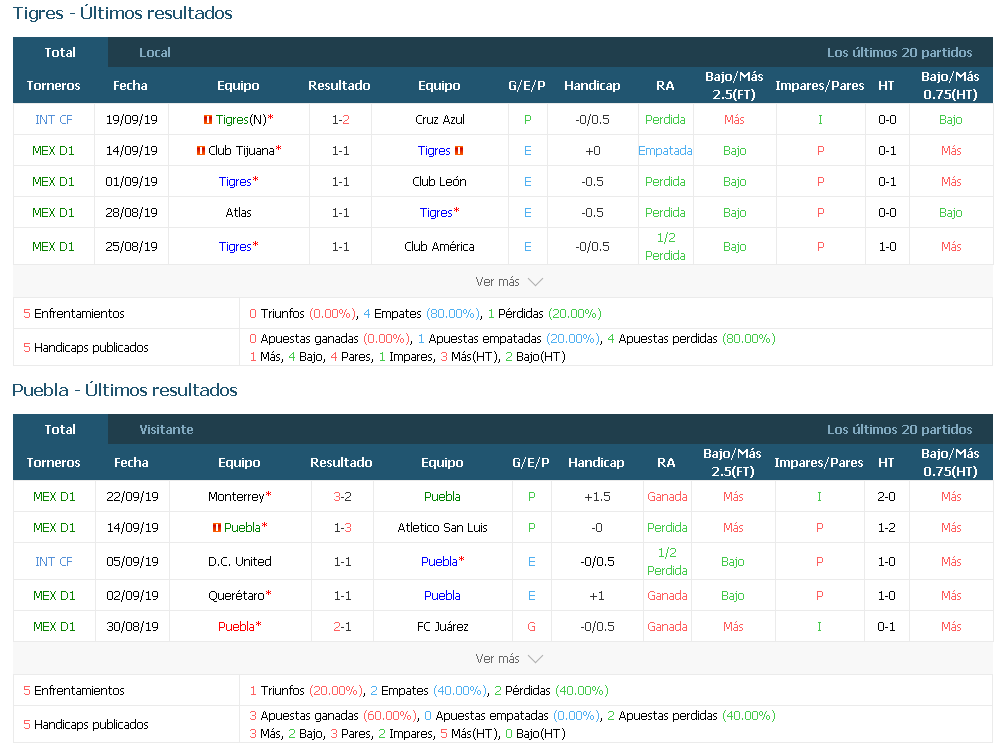The width and height of the screenshot is (1006, 751).
Task: Open Puebla team link in 02/09/19 row
Action: [442, 596]
